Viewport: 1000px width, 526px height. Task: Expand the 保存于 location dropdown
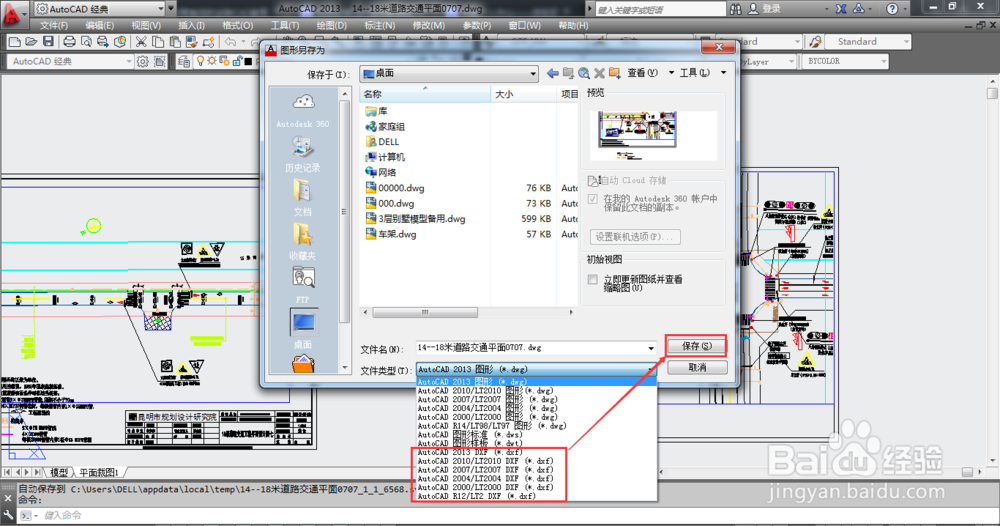533,74
